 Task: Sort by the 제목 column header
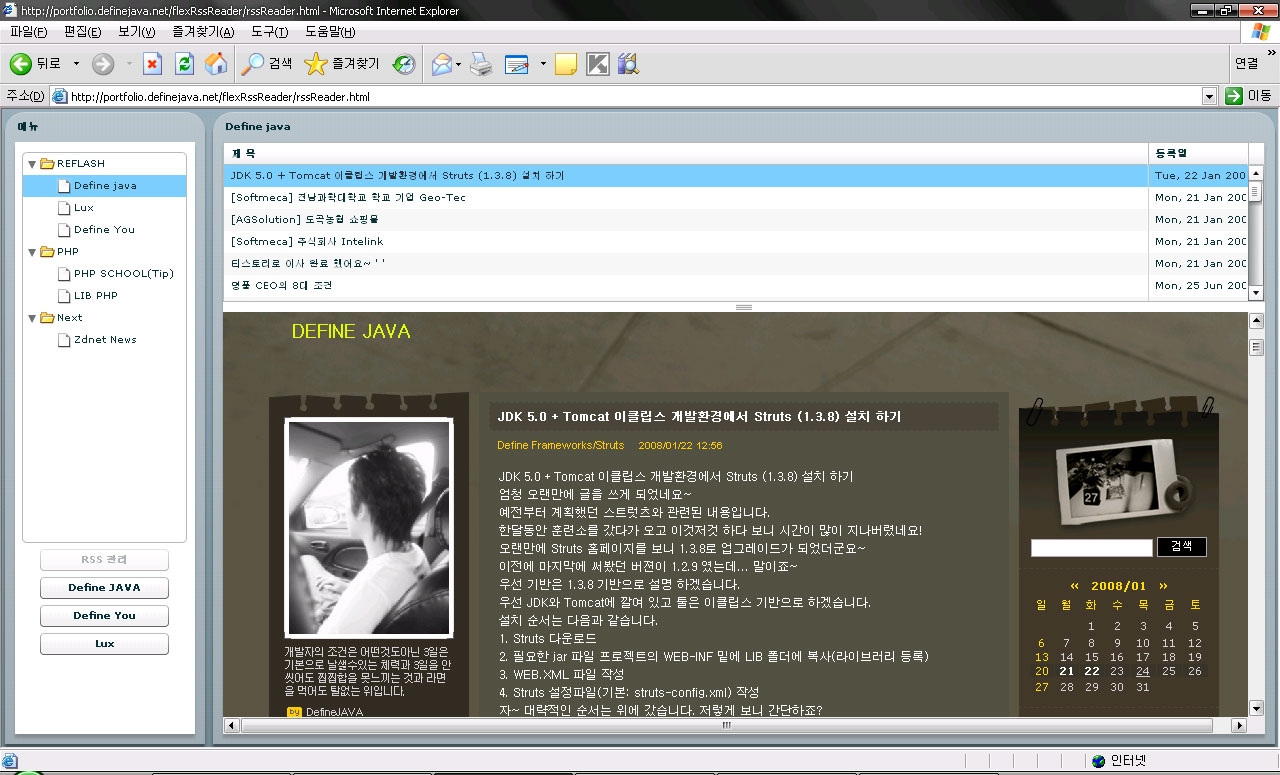coord(686,154)
